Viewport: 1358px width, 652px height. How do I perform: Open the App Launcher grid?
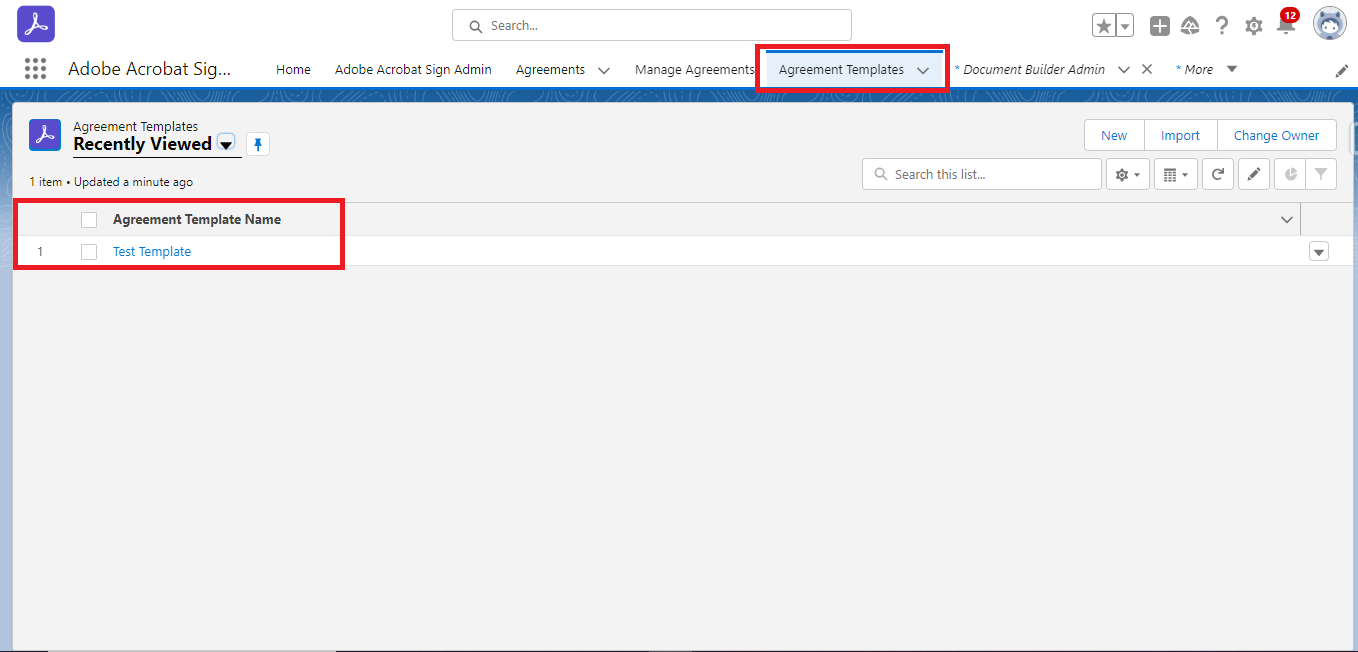click(x=35, y=69)
